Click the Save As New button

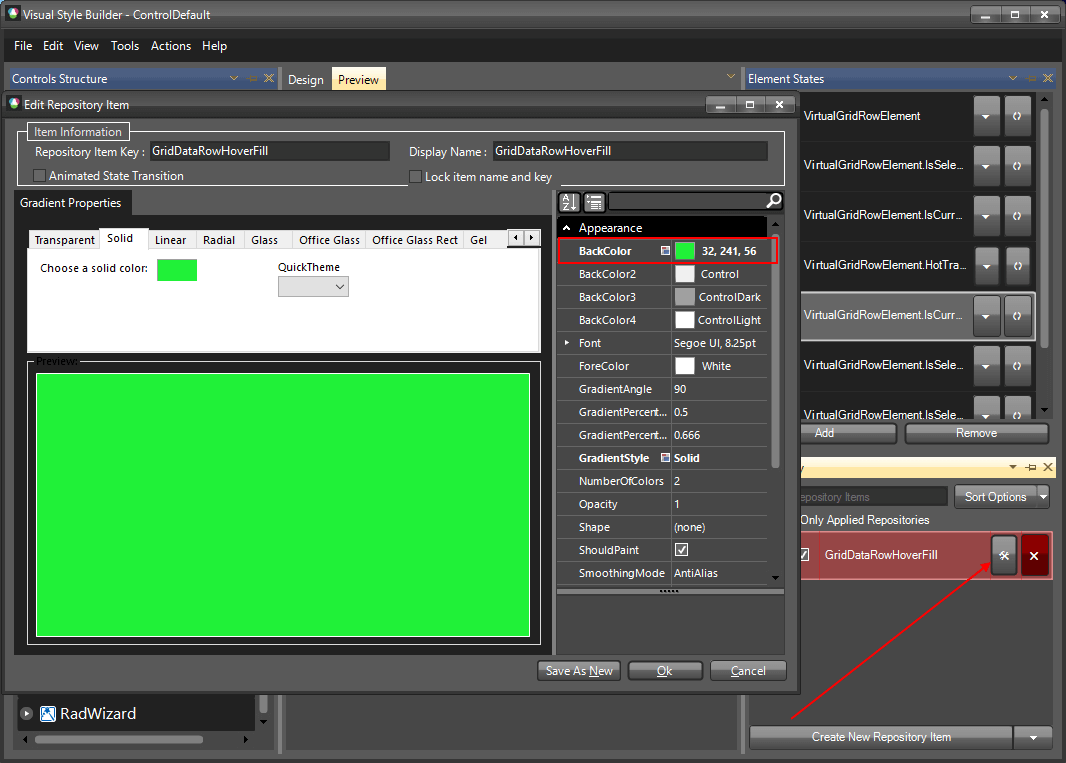tap(578, 670)
